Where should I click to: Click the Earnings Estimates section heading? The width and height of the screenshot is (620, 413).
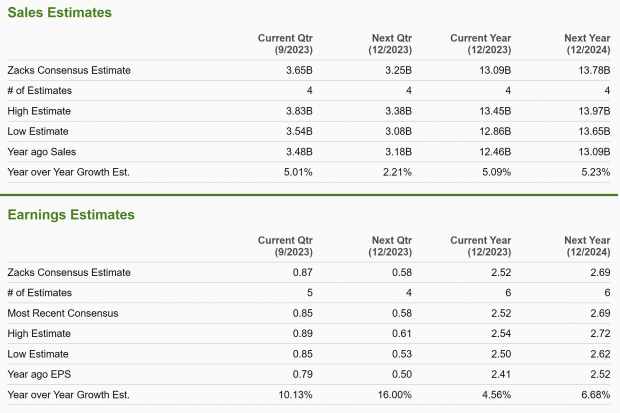click(x=71, y=214)
